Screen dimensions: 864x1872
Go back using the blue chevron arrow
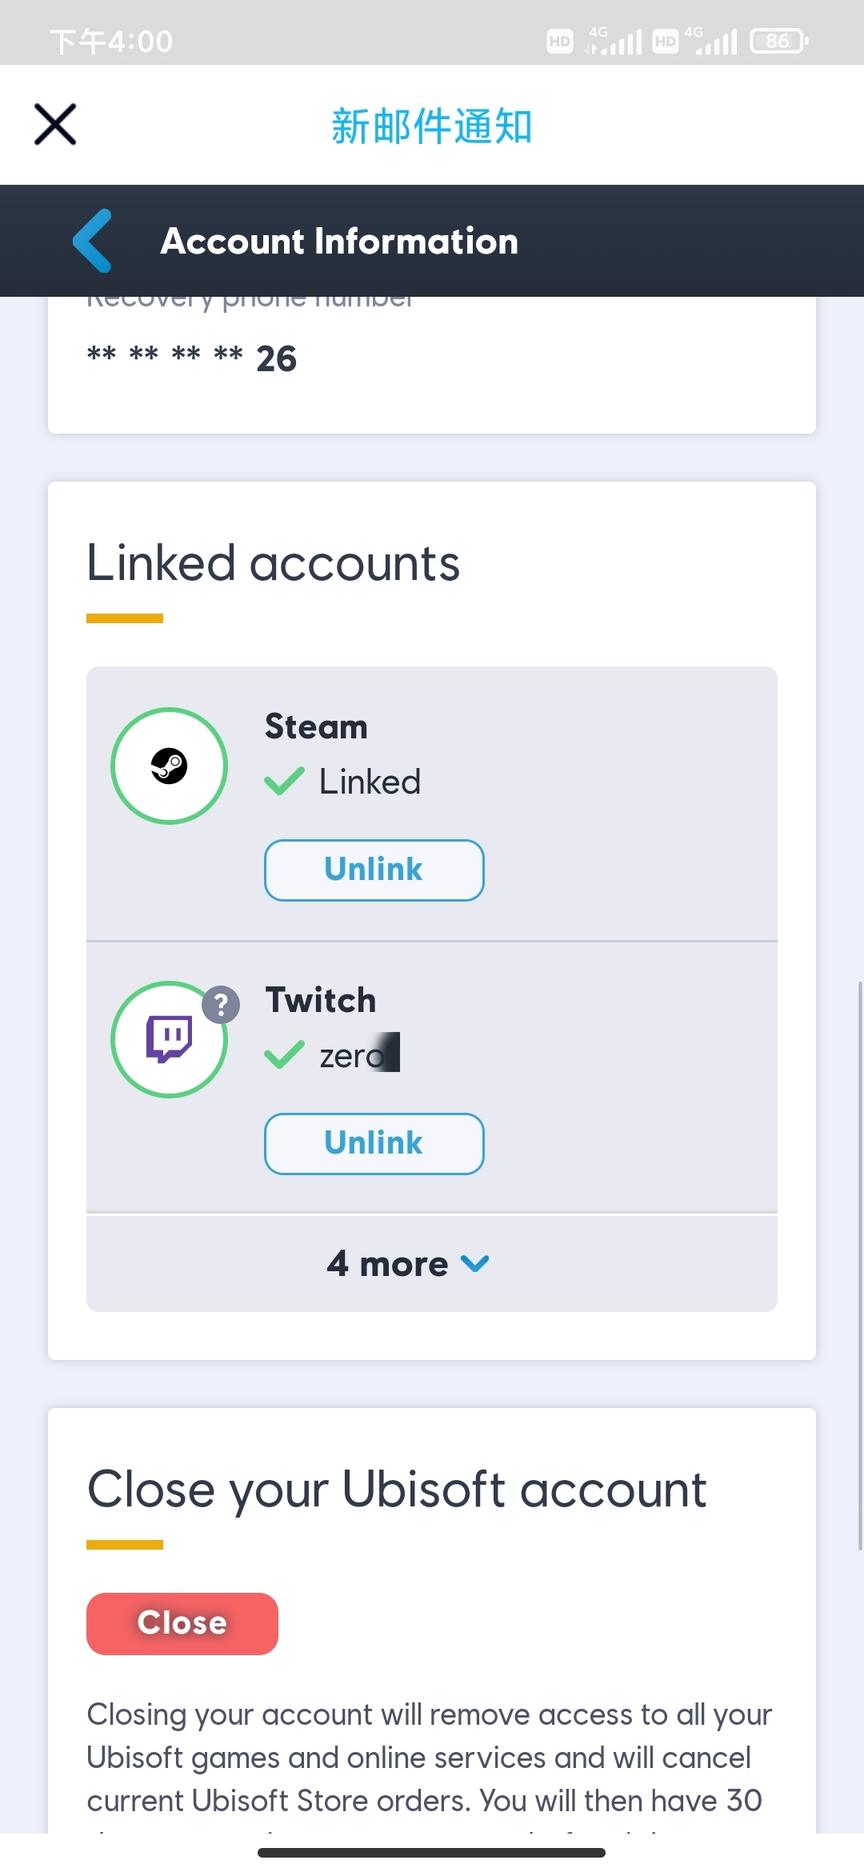pos(93,241)
